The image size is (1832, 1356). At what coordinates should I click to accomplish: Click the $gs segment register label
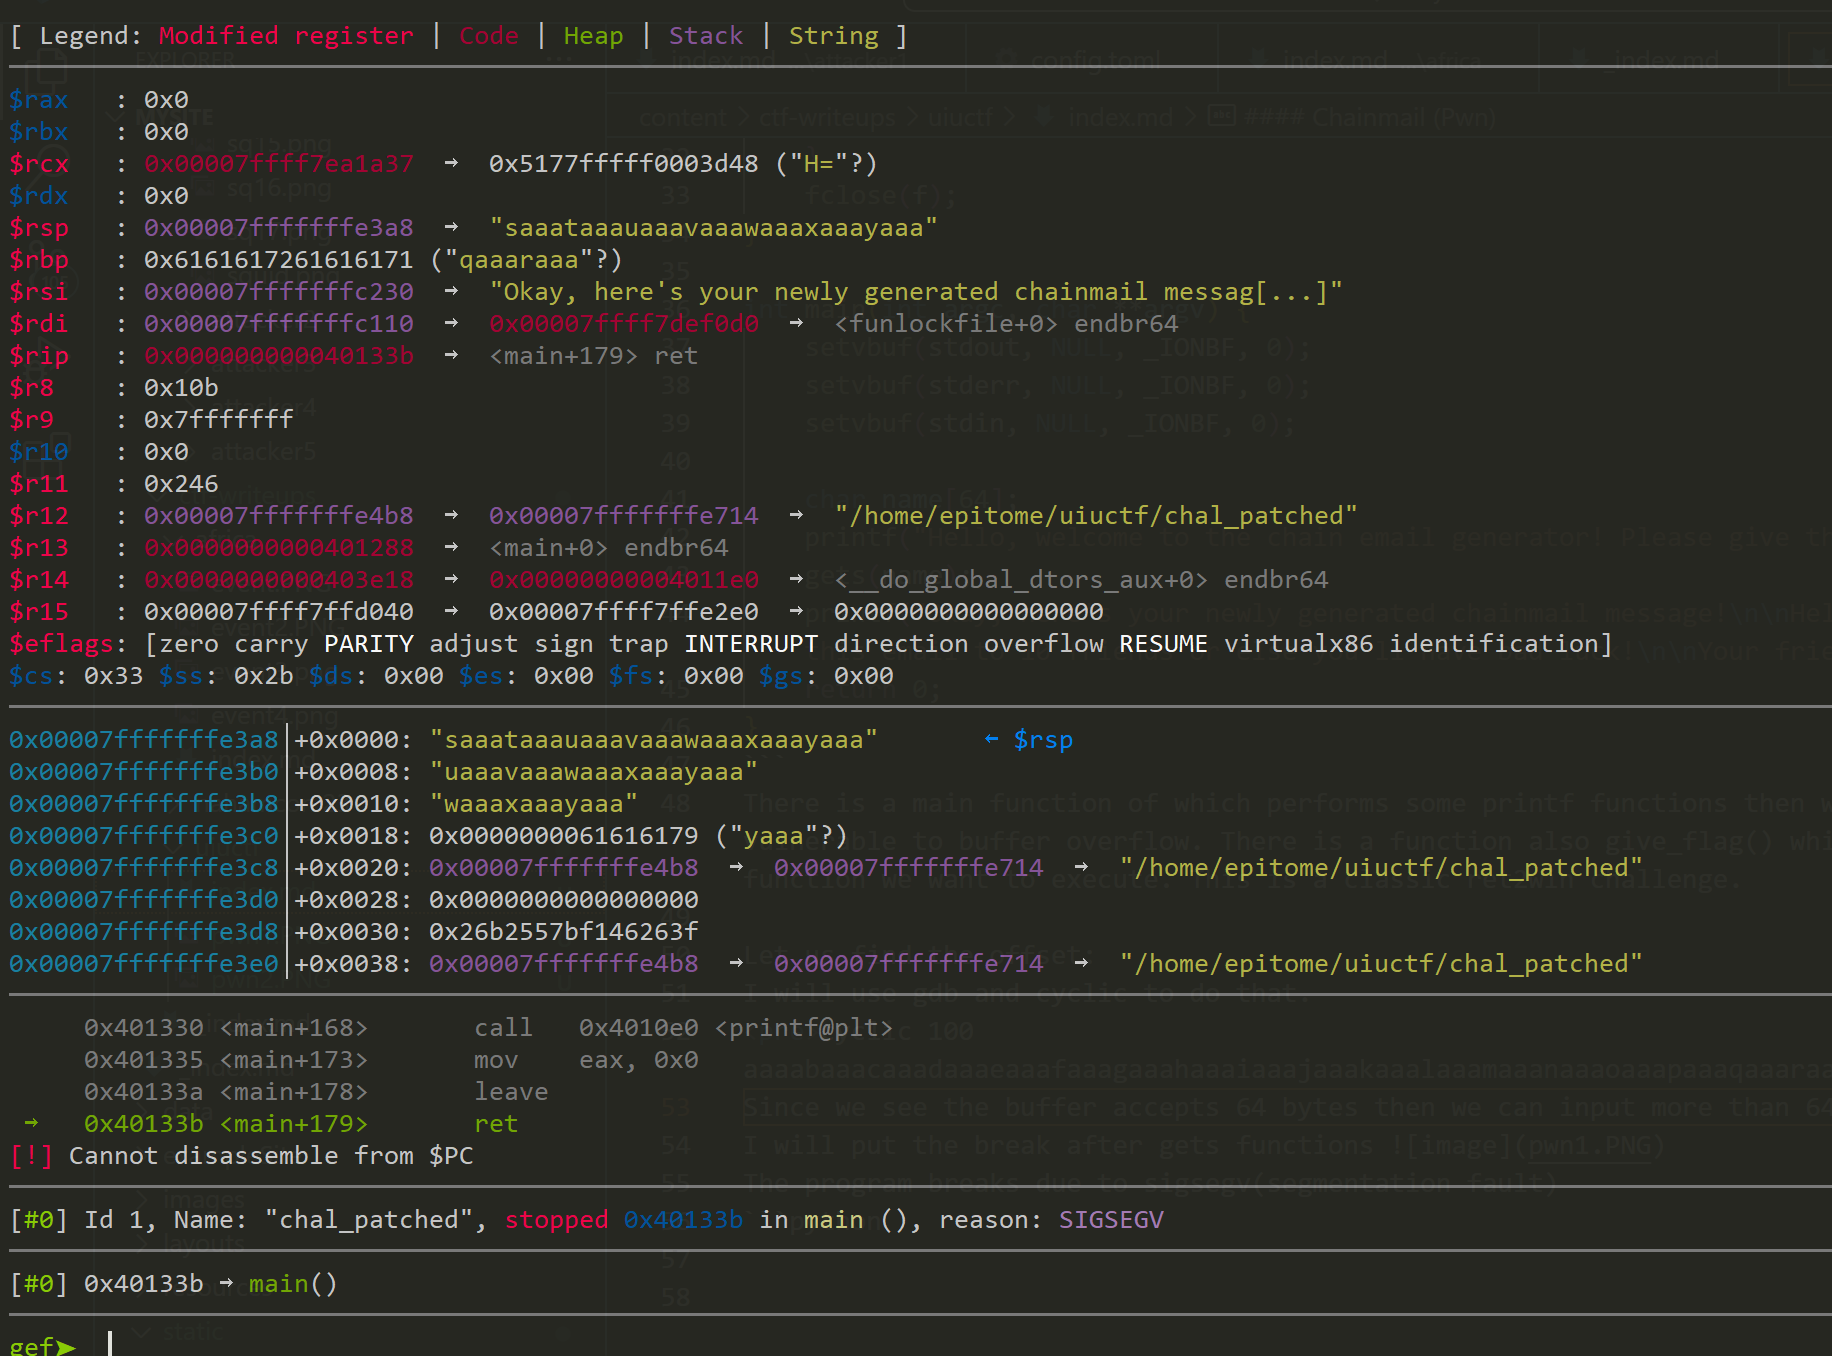click(781, 676)
